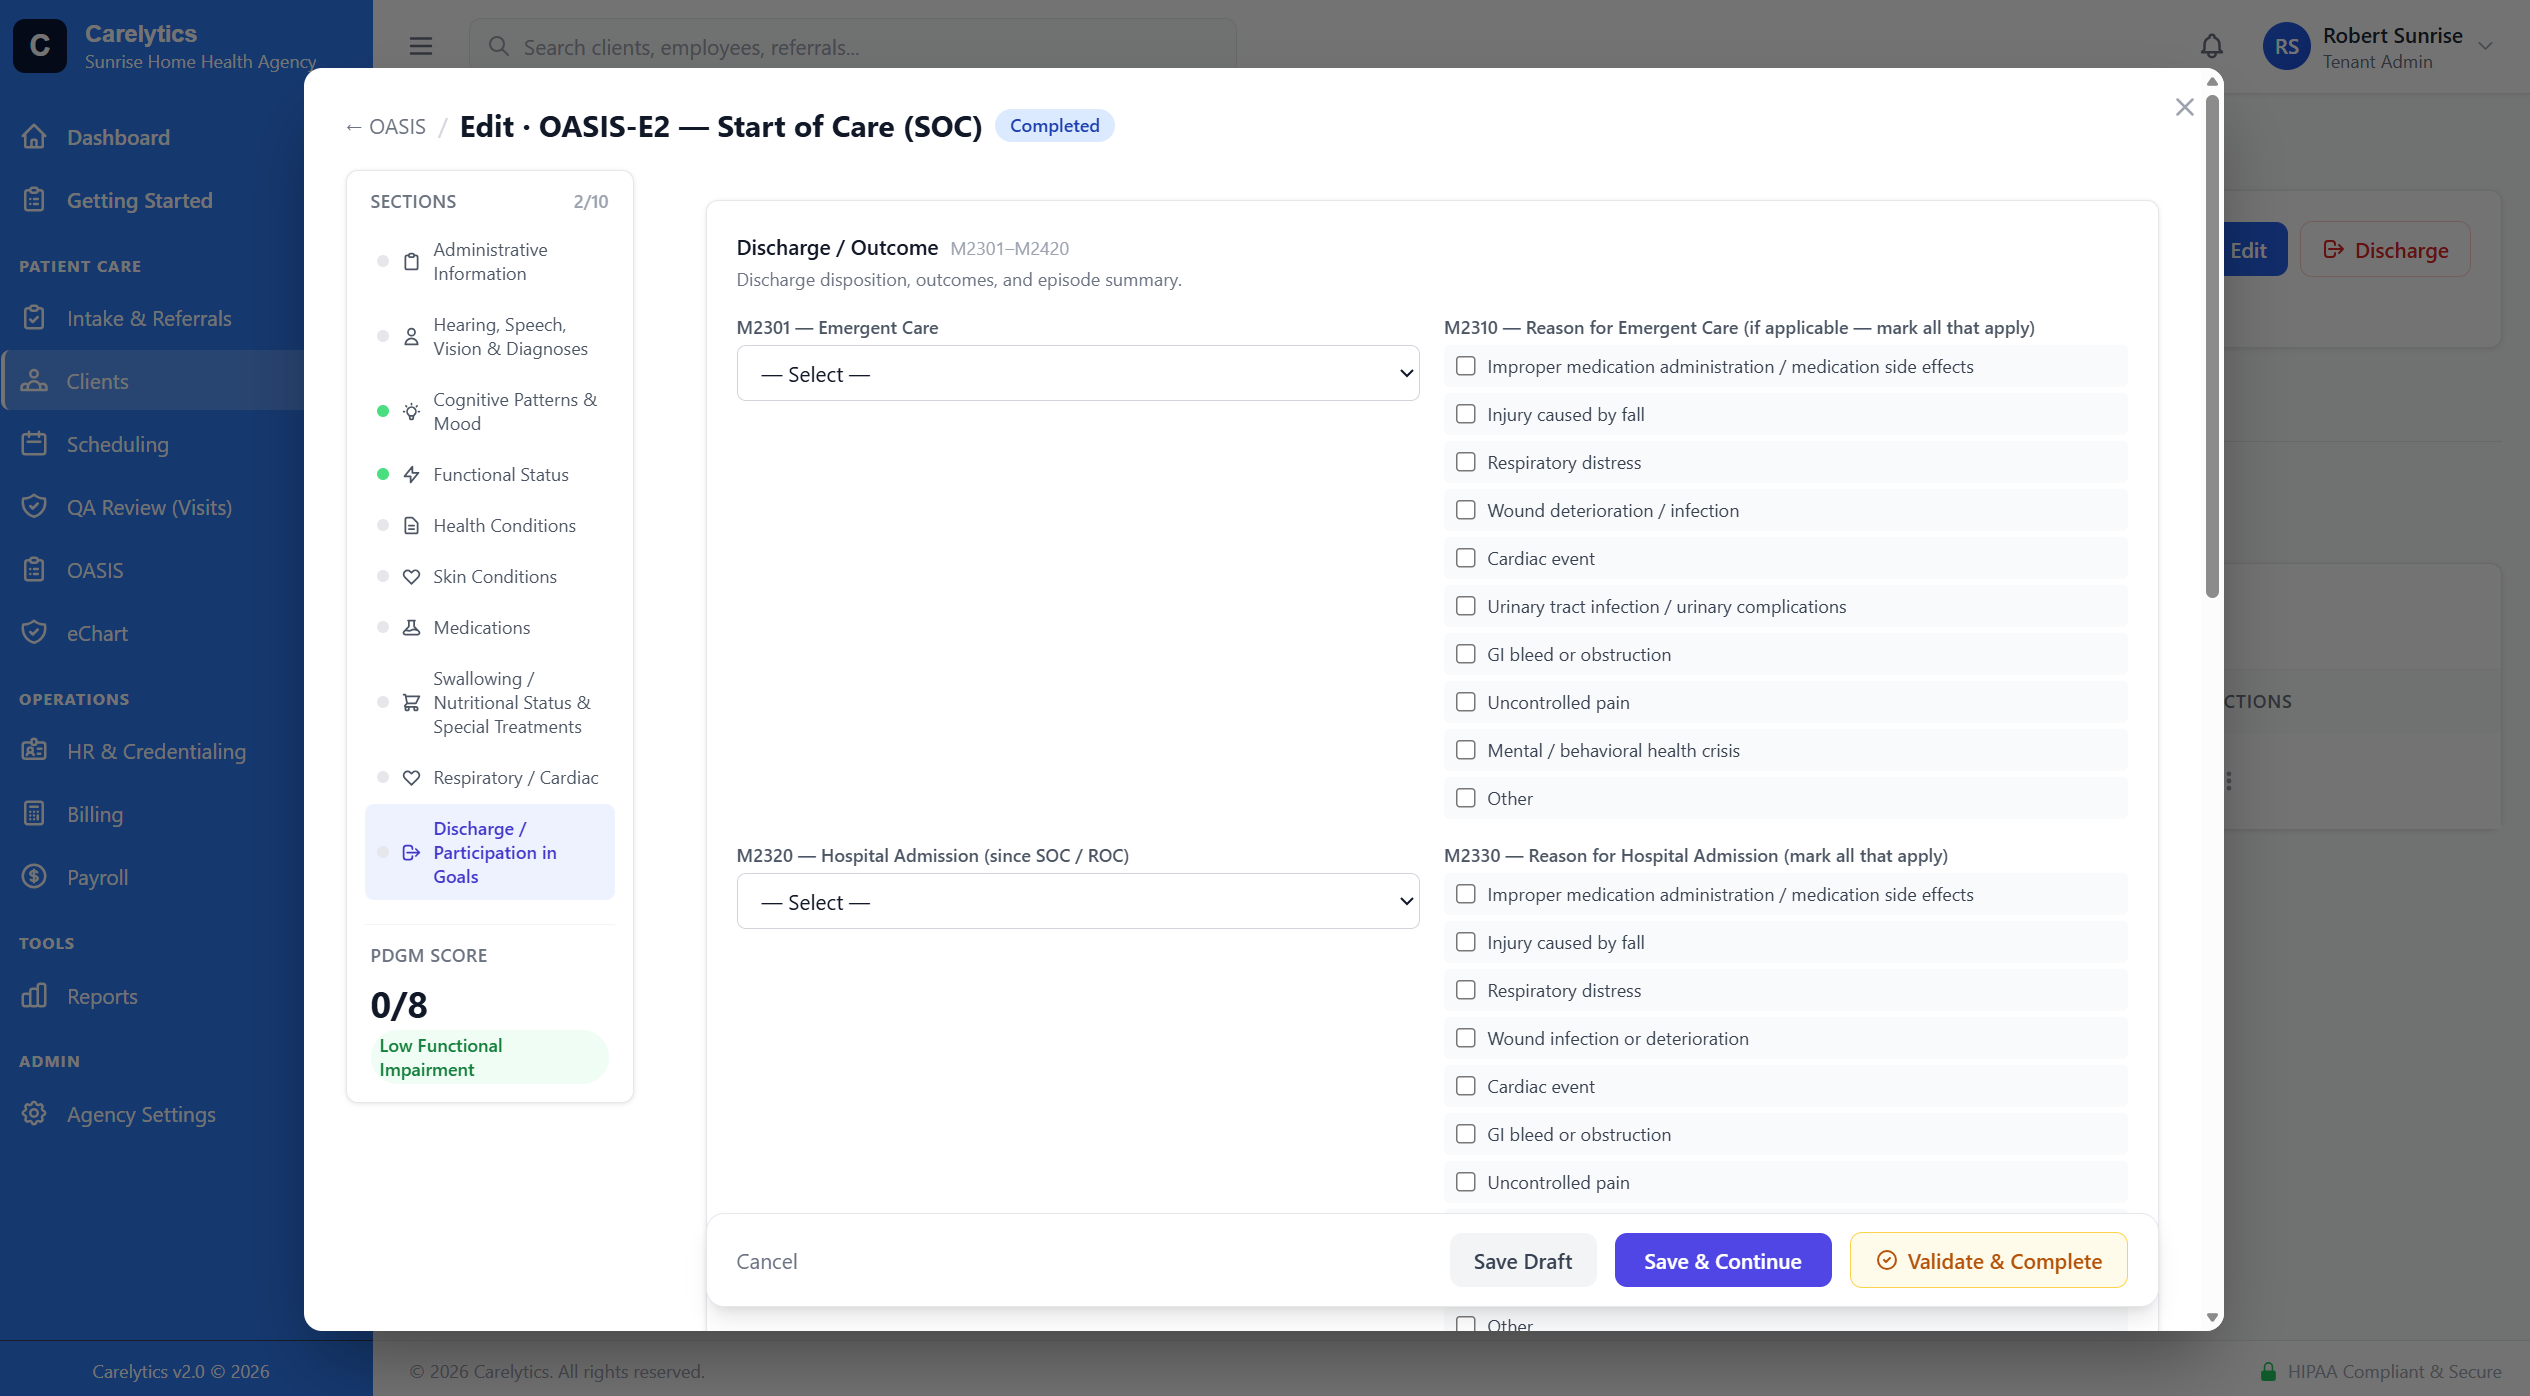Click the Functional Status lightning icon
This screenshot has height=1396, width=2530.
click(x=411, y=475)
